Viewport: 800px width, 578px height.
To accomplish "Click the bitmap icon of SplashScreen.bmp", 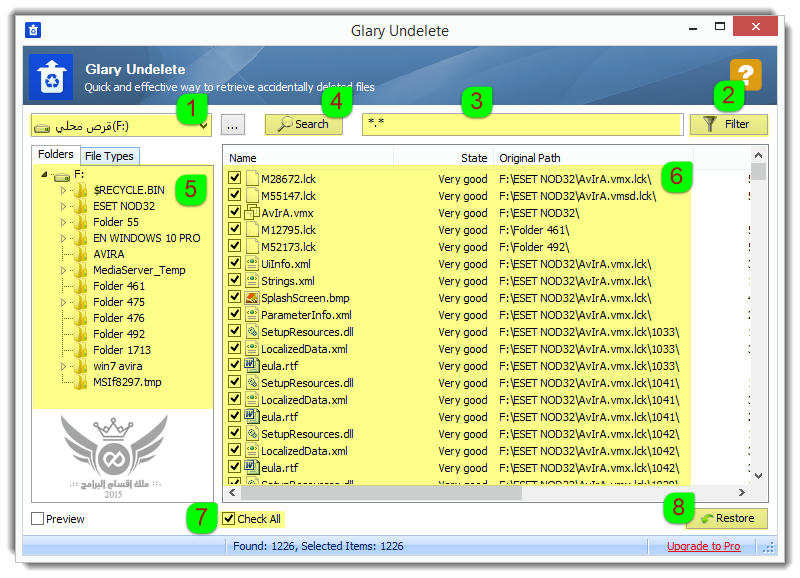I will (x=252, y=297).
